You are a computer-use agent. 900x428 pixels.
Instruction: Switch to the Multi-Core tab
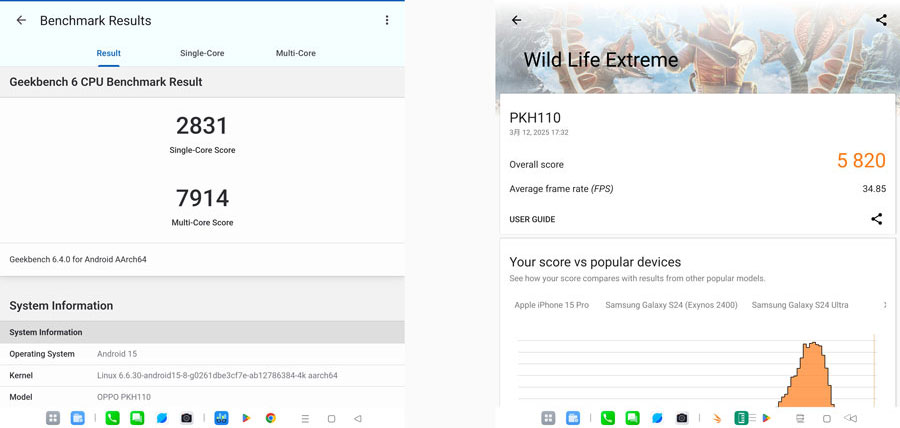(296, 53)
